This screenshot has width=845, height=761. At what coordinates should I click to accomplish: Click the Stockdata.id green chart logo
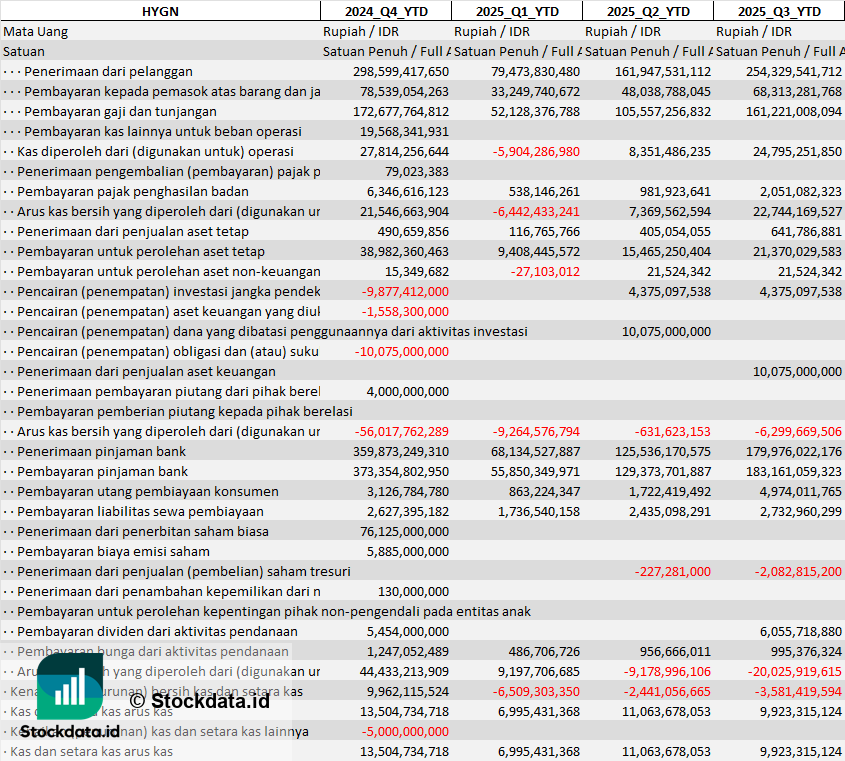pos(69,686)
